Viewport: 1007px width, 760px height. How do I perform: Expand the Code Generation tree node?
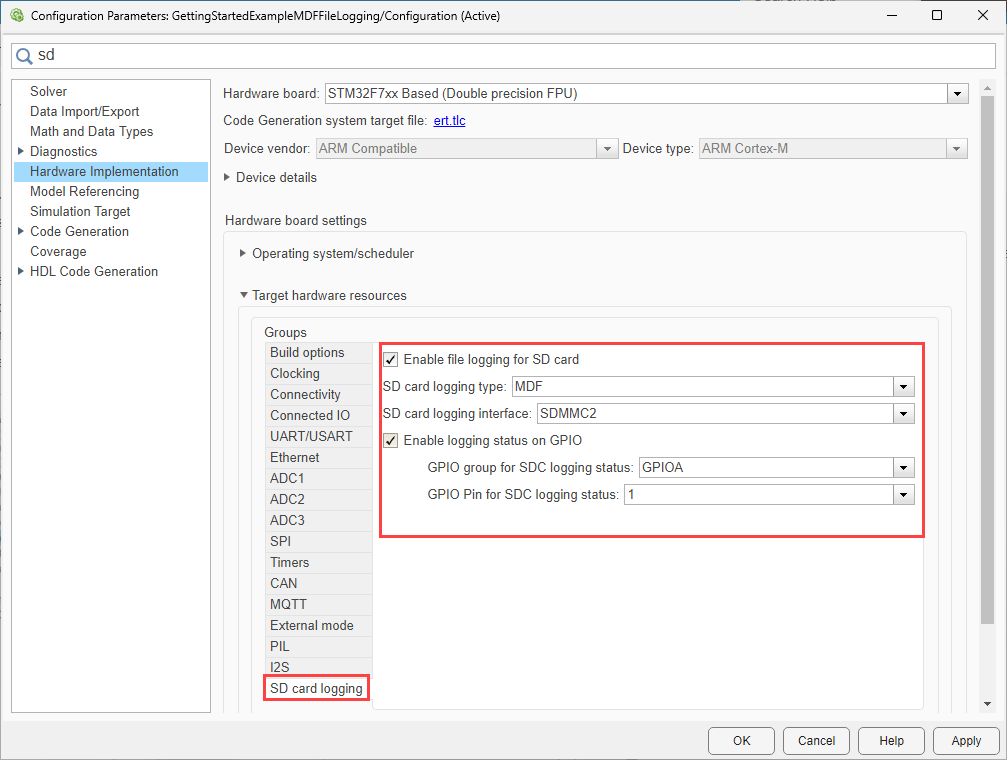[20, 232]
